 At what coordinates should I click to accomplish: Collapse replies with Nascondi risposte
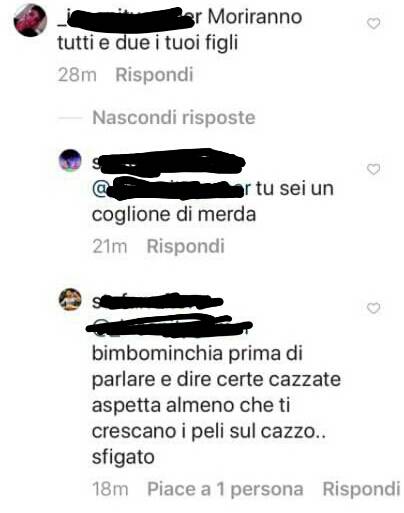174,117
